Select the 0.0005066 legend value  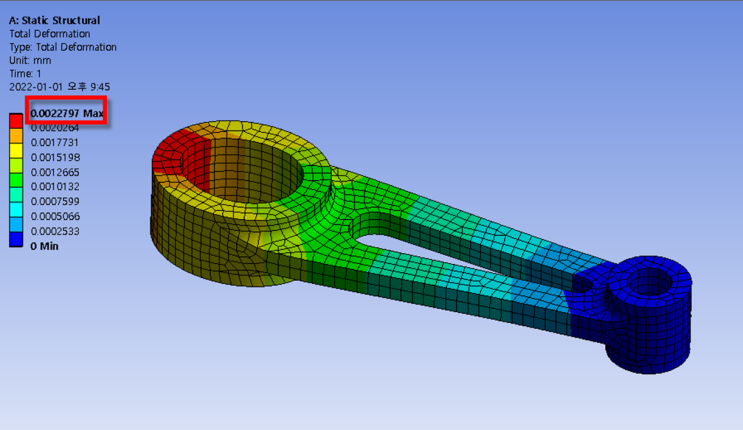click(x=55, y=217)
